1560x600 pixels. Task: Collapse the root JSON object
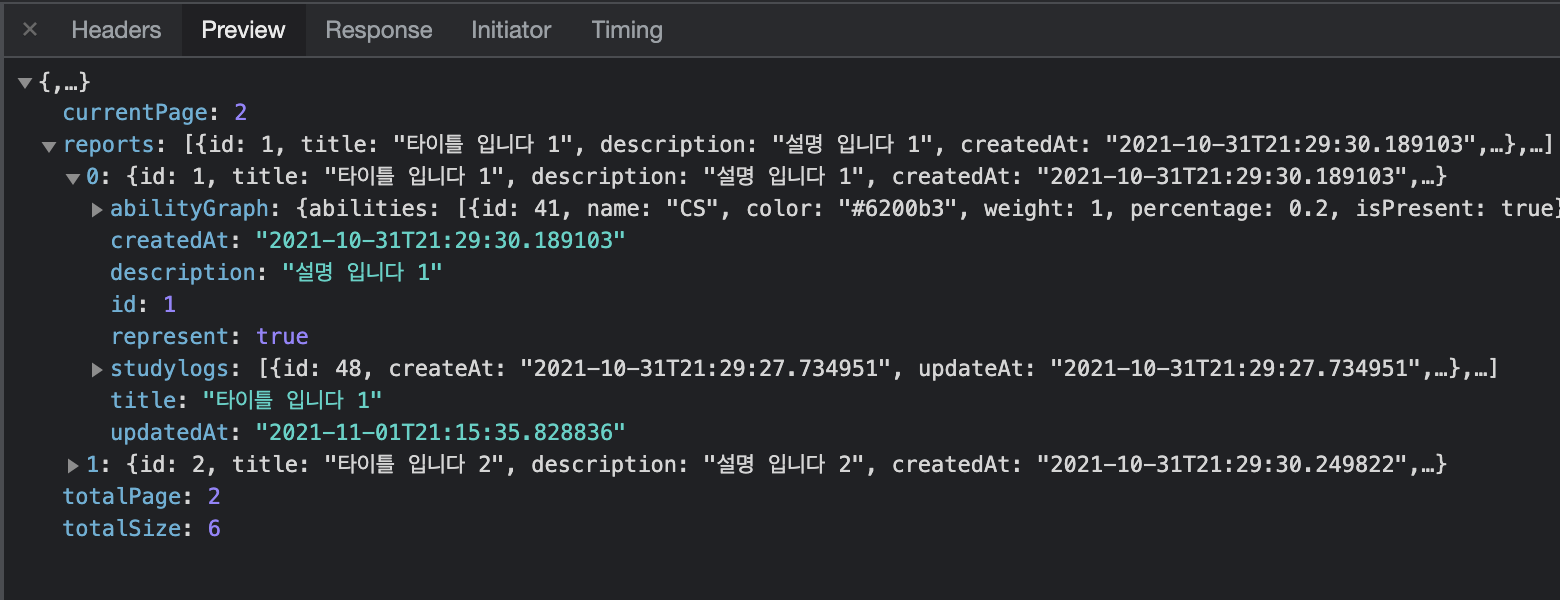24,82
